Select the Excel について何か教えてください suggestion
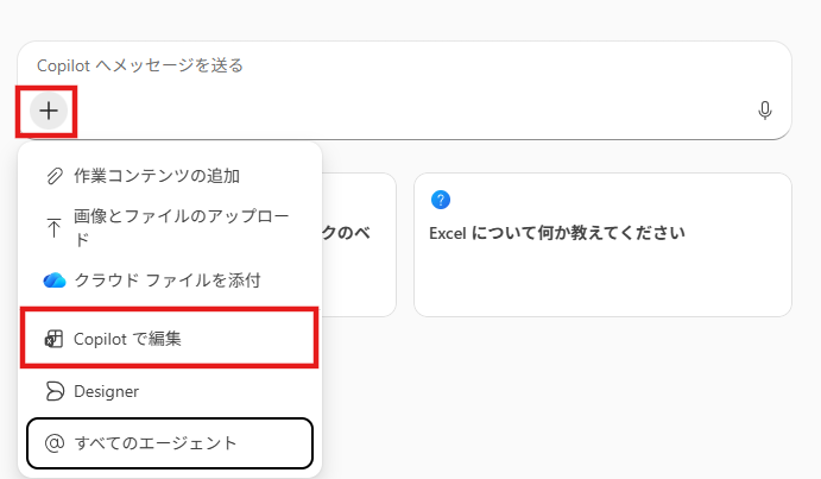Image resolution: width=821 pixels, height=479 pixels. pos(557,233)
